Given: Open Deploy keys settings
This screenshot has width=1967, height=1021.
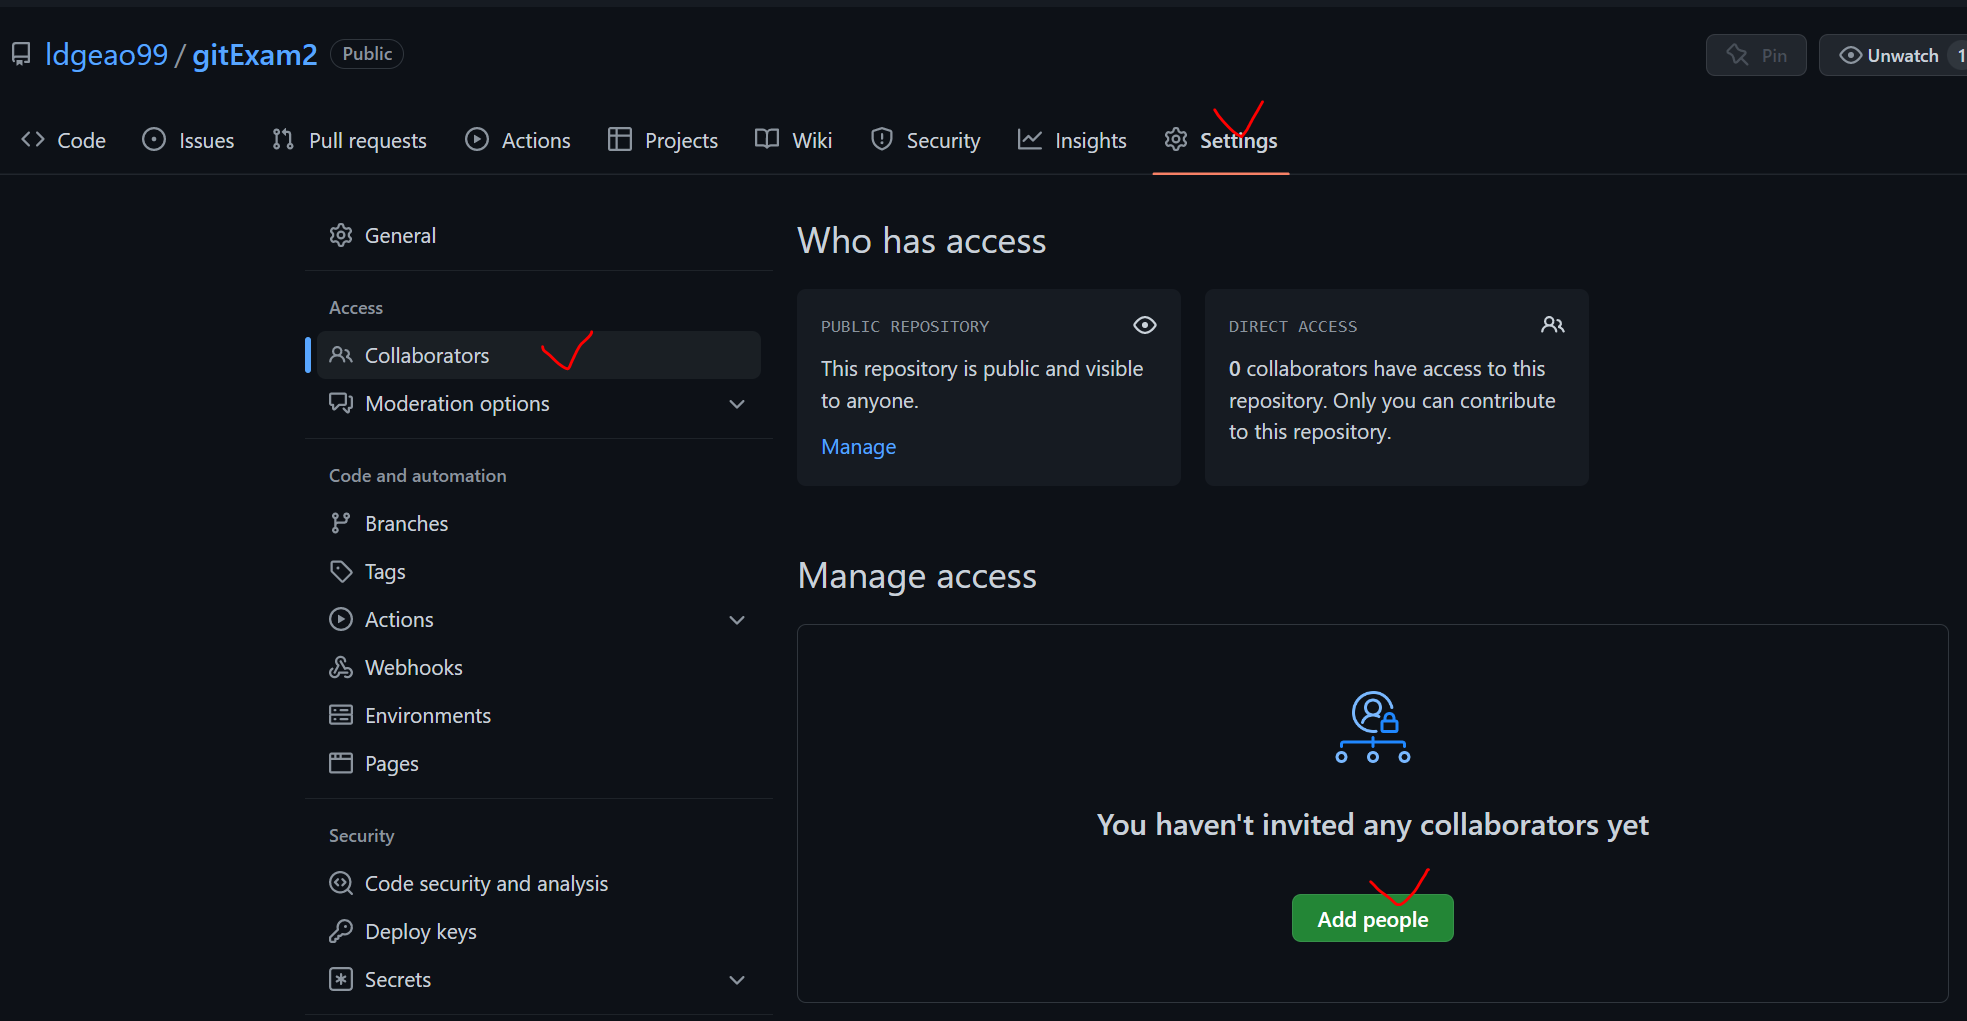Looking at the screenshot, I should click(539, 932).
